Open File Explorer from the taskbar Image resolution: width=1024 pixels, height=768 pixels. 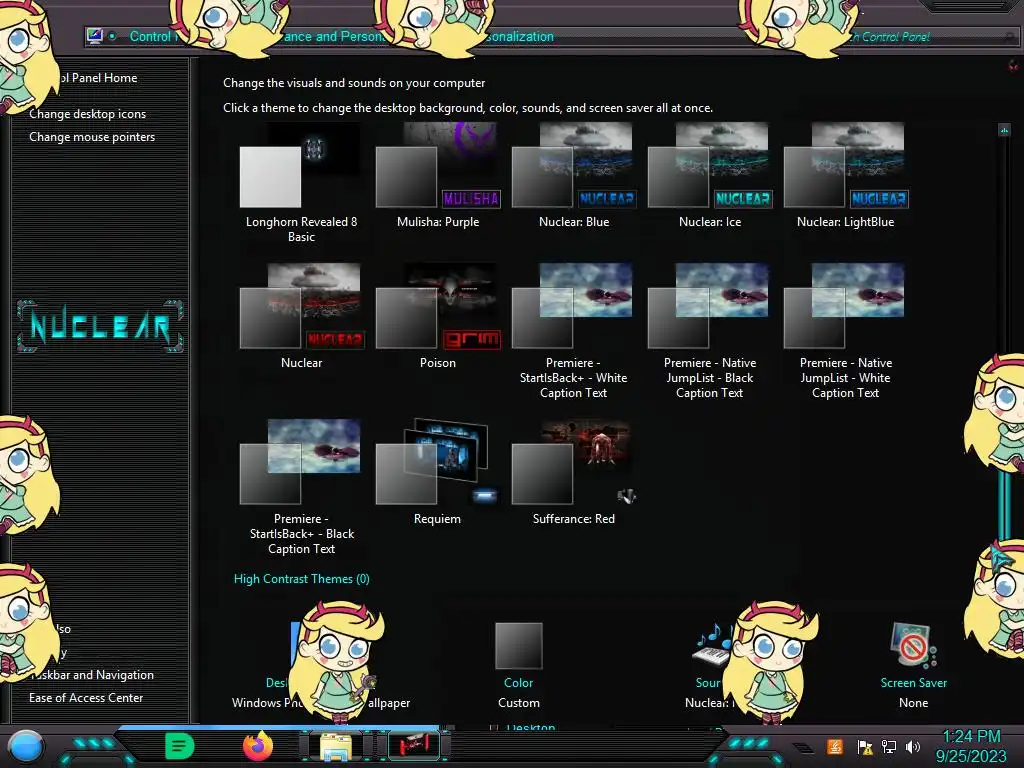coord(336,746)
